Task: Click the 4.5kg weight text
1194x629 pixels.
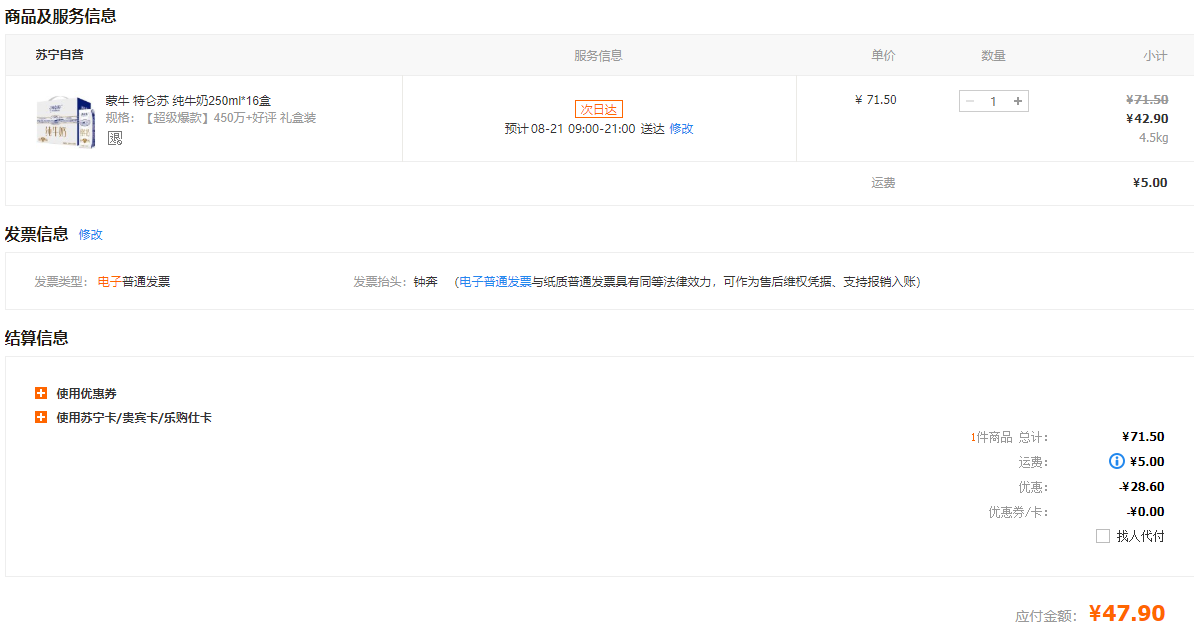Action: click(1154, 138)
